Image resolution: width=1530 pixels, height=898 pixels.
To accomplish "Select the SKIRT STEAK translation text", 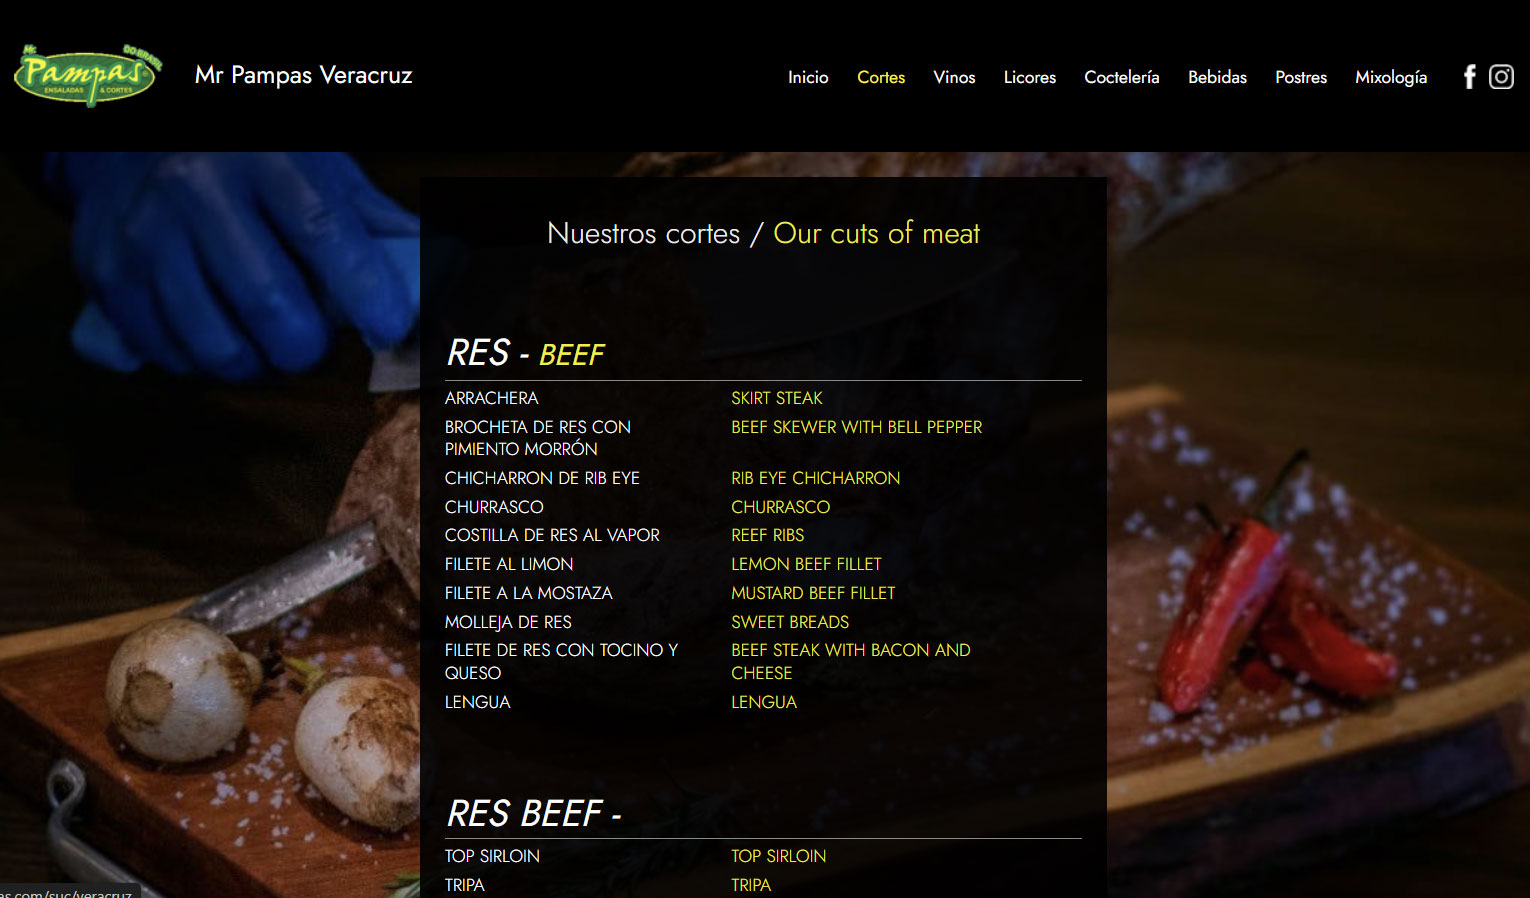I will pyautogui.click(x=777, y=398).
